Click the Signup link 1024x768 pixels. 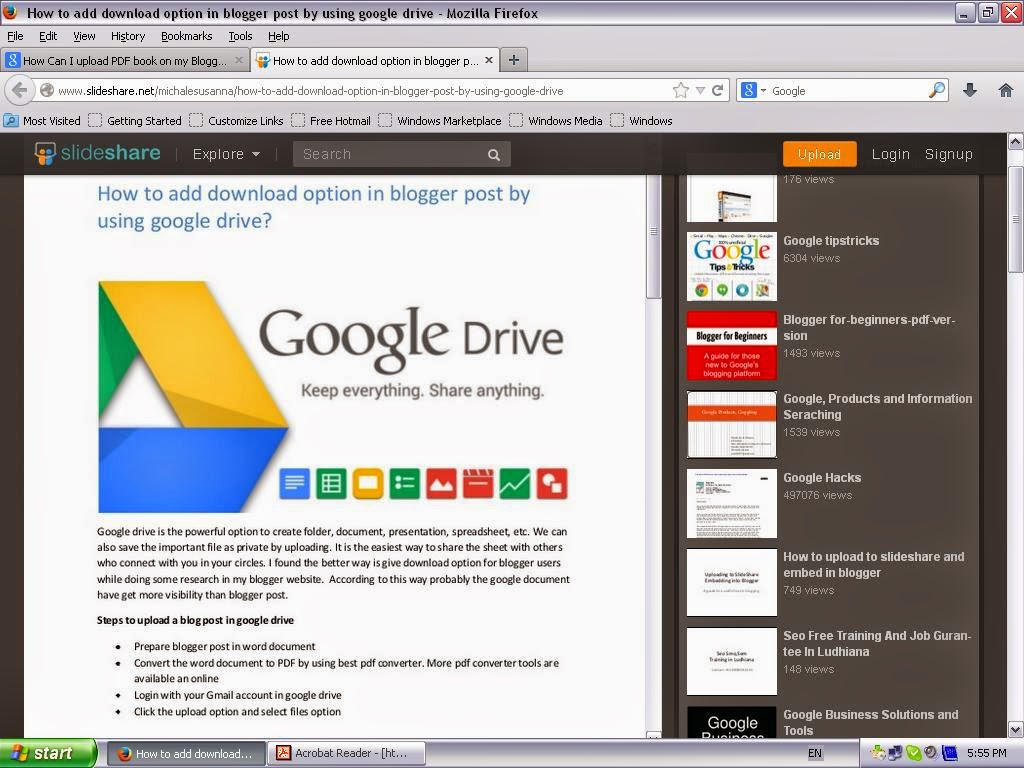pyautogui.click(x=948, y=154)
